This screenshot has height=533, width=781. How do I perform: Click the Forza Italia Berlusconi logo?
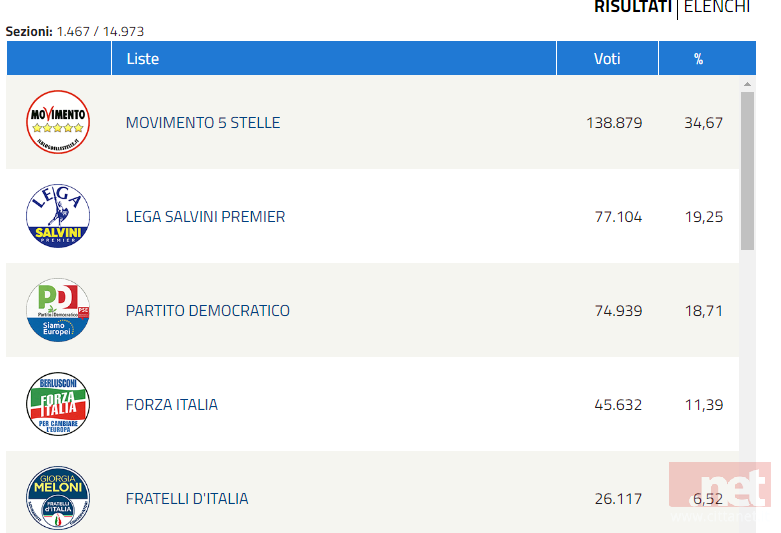tap(58, 404)
